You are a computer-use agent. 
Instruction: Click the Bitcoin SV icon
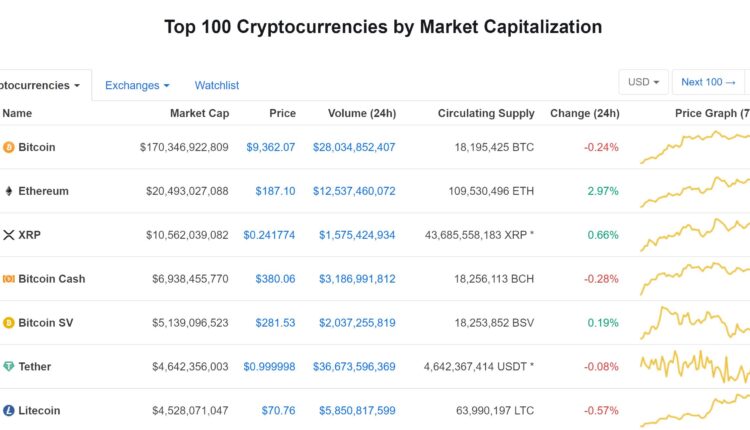9,323
